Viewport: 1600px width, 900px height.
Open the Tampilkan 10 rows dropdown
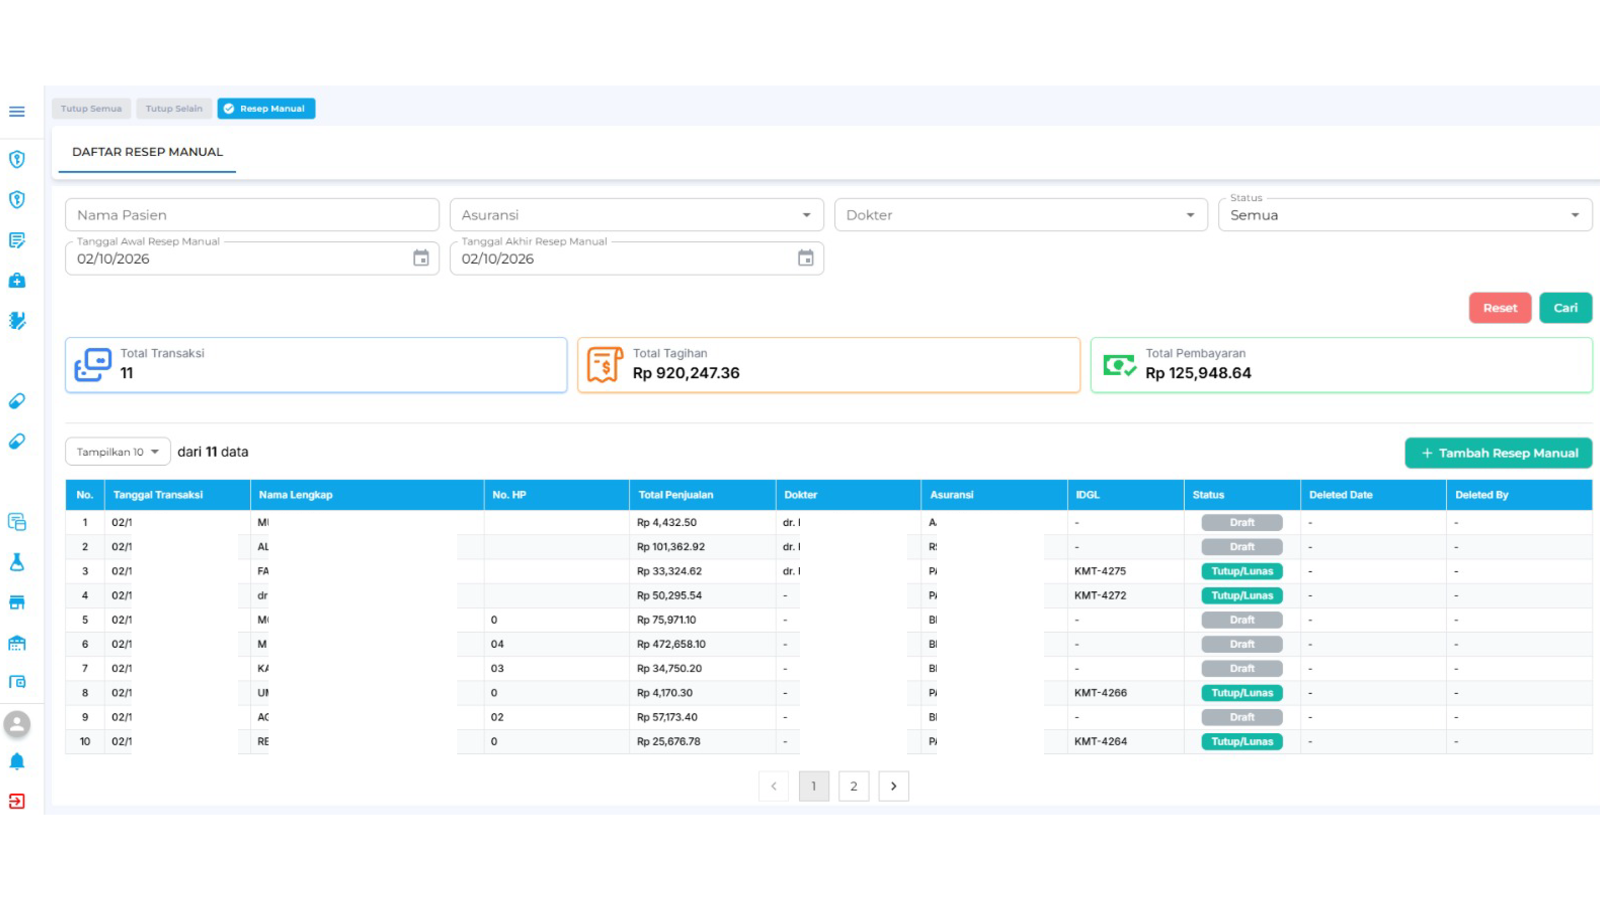[x=118, y=452]
